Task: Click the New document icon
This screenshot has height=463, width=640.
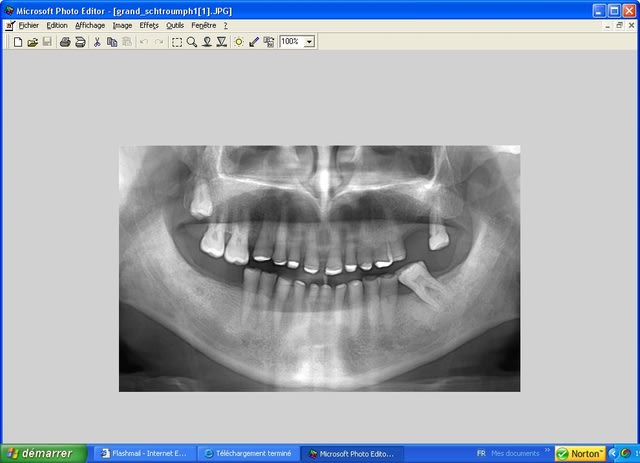Action: [18, 42]
